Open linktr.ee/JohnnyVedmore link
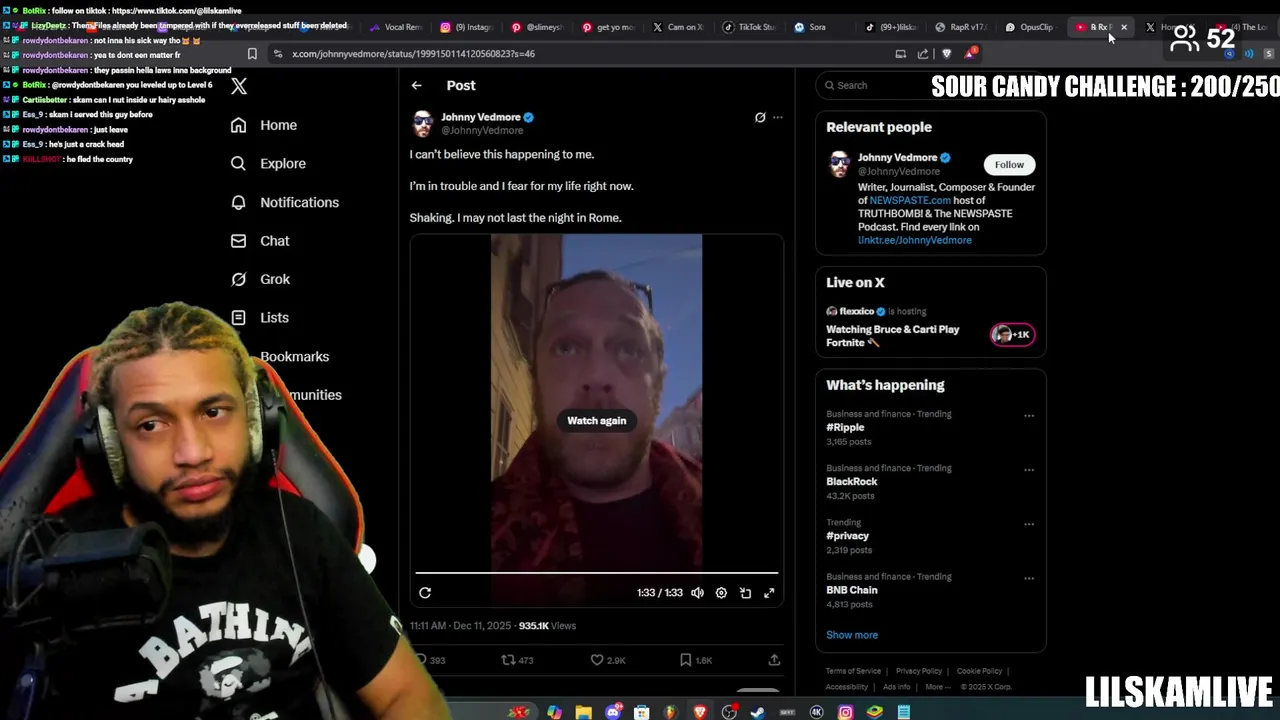Image resolution: width=1280 pixels, height=720 pixels. click(914, 240)
